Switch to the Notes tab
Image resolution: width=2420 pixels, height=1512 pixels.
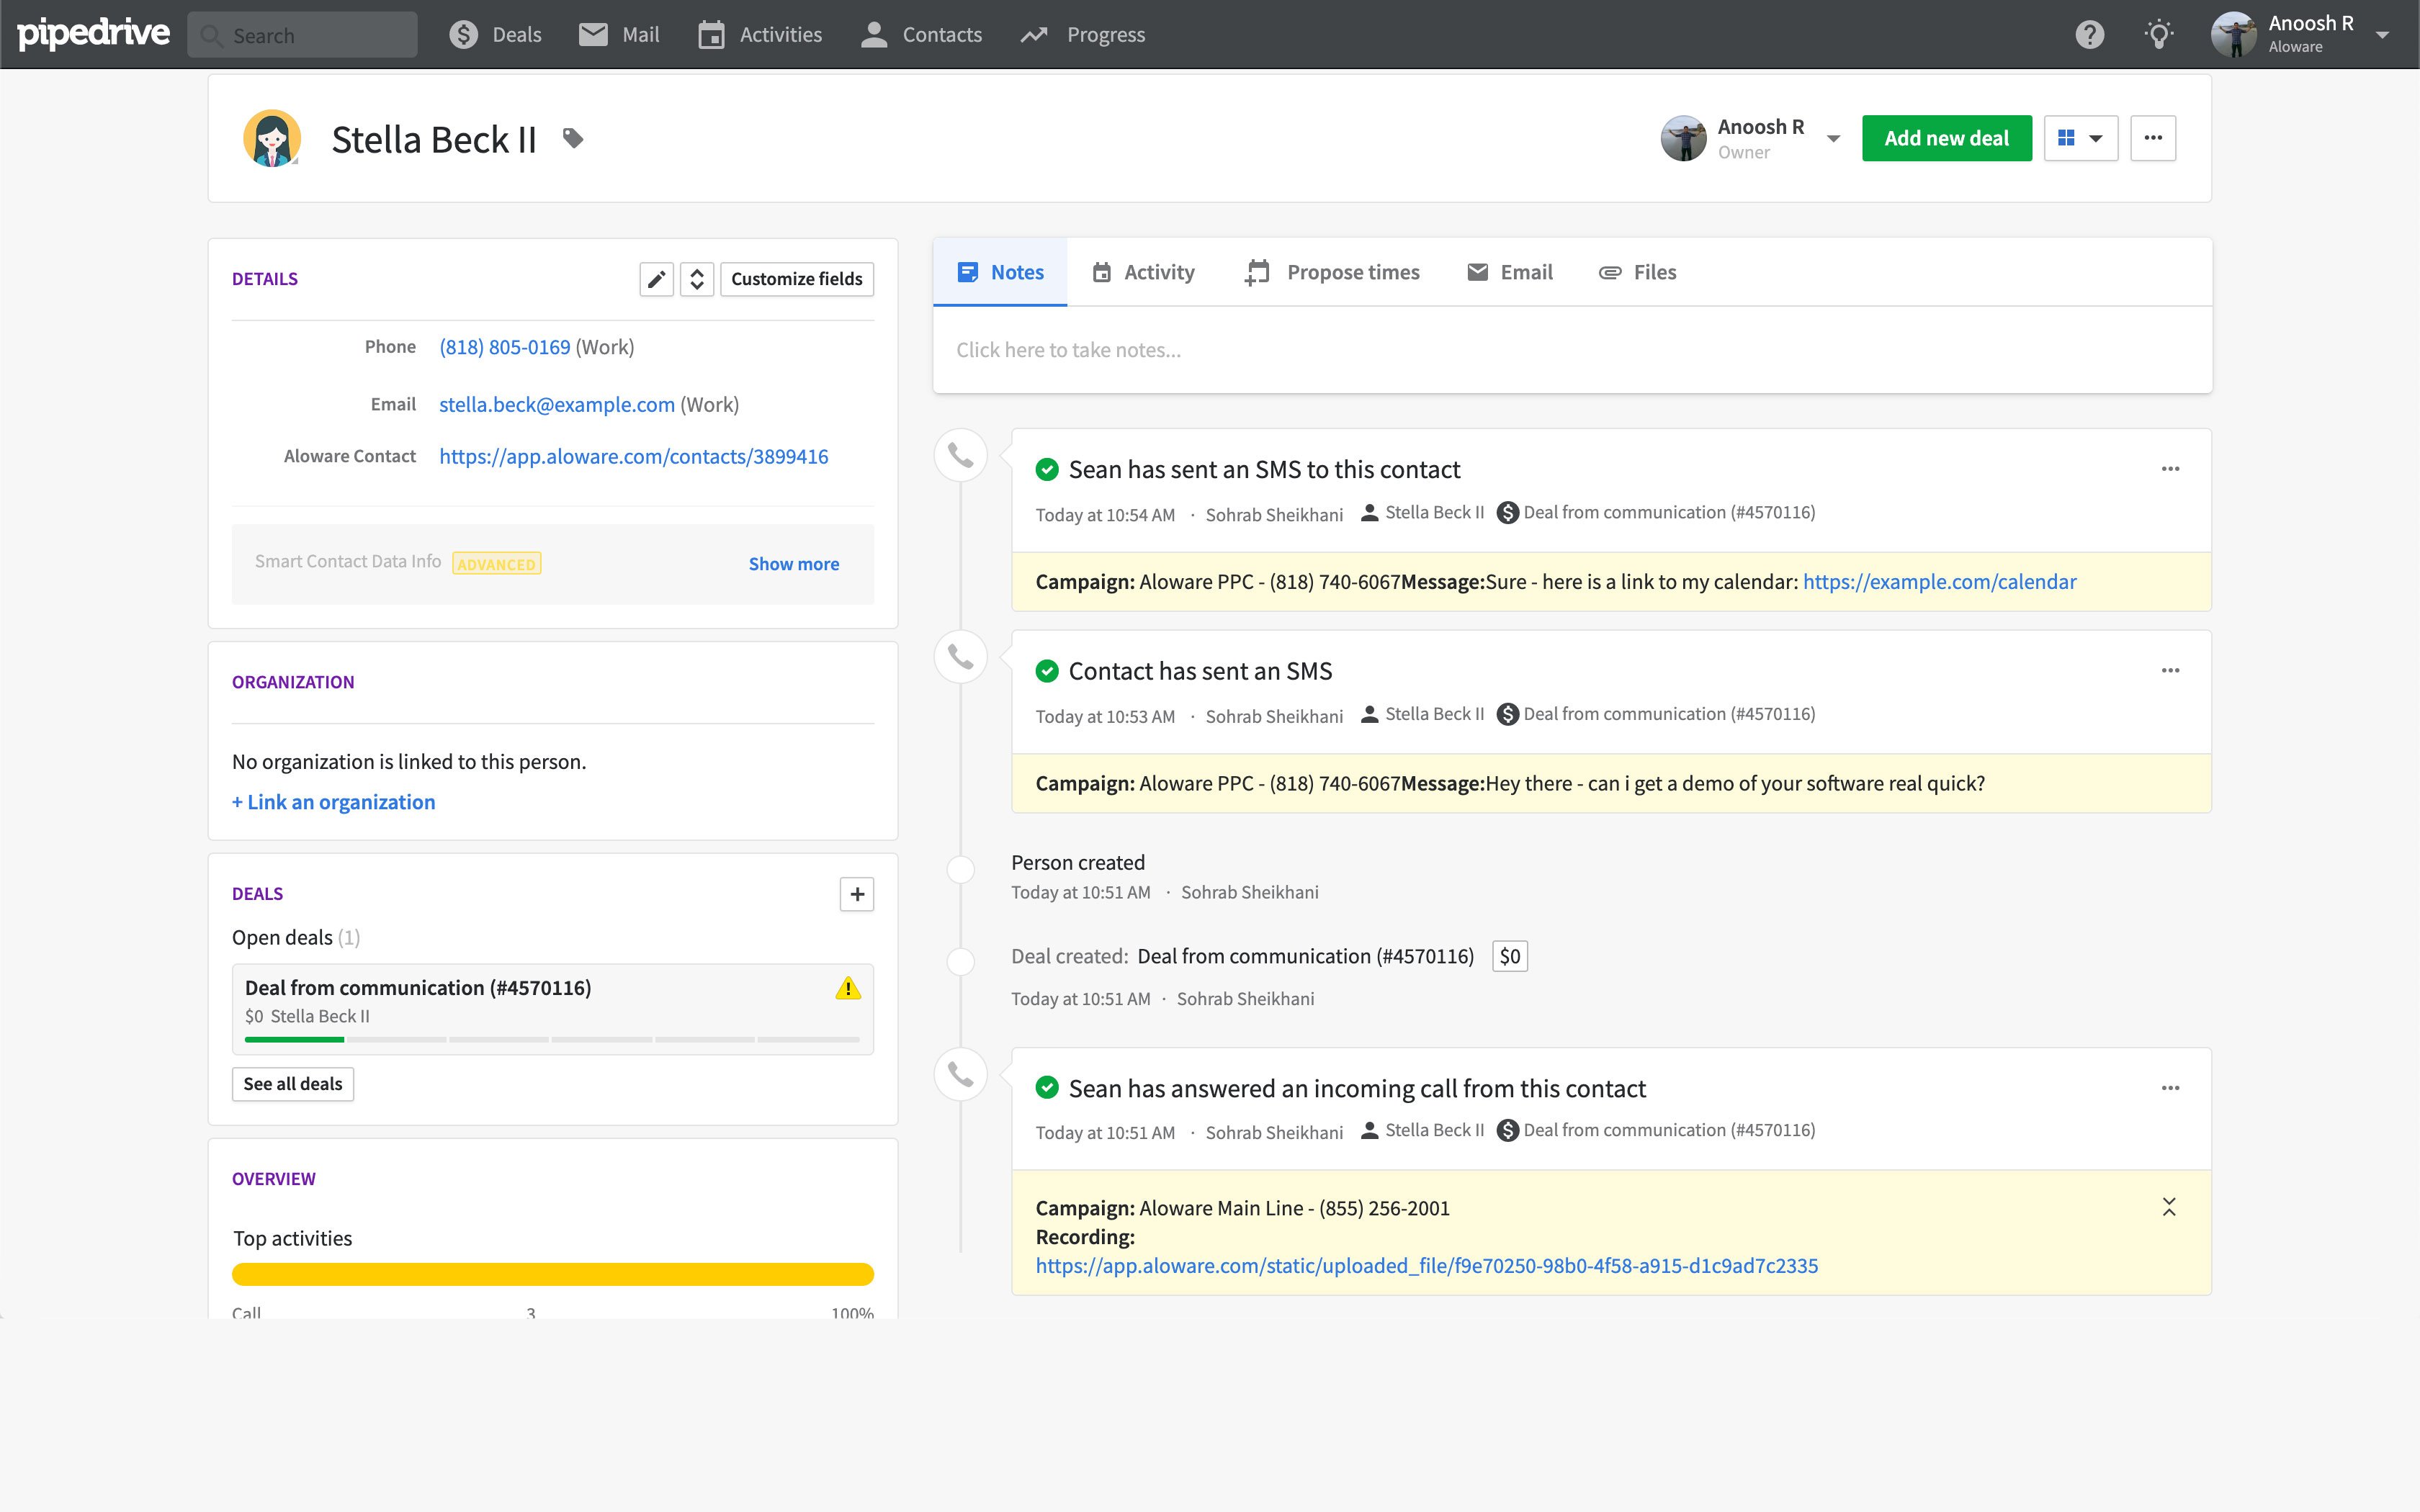[x=1000, y=272]
